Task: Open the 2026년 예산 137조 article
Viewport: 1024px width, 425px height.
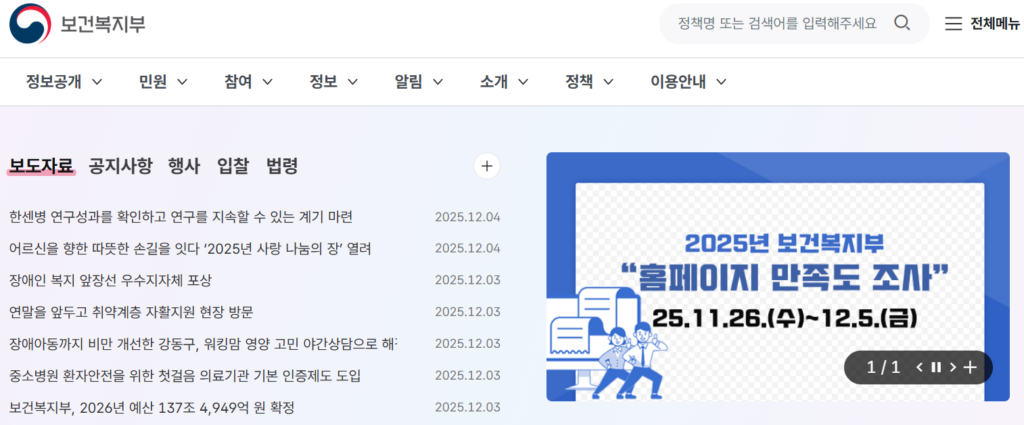Action: point(151,407)
